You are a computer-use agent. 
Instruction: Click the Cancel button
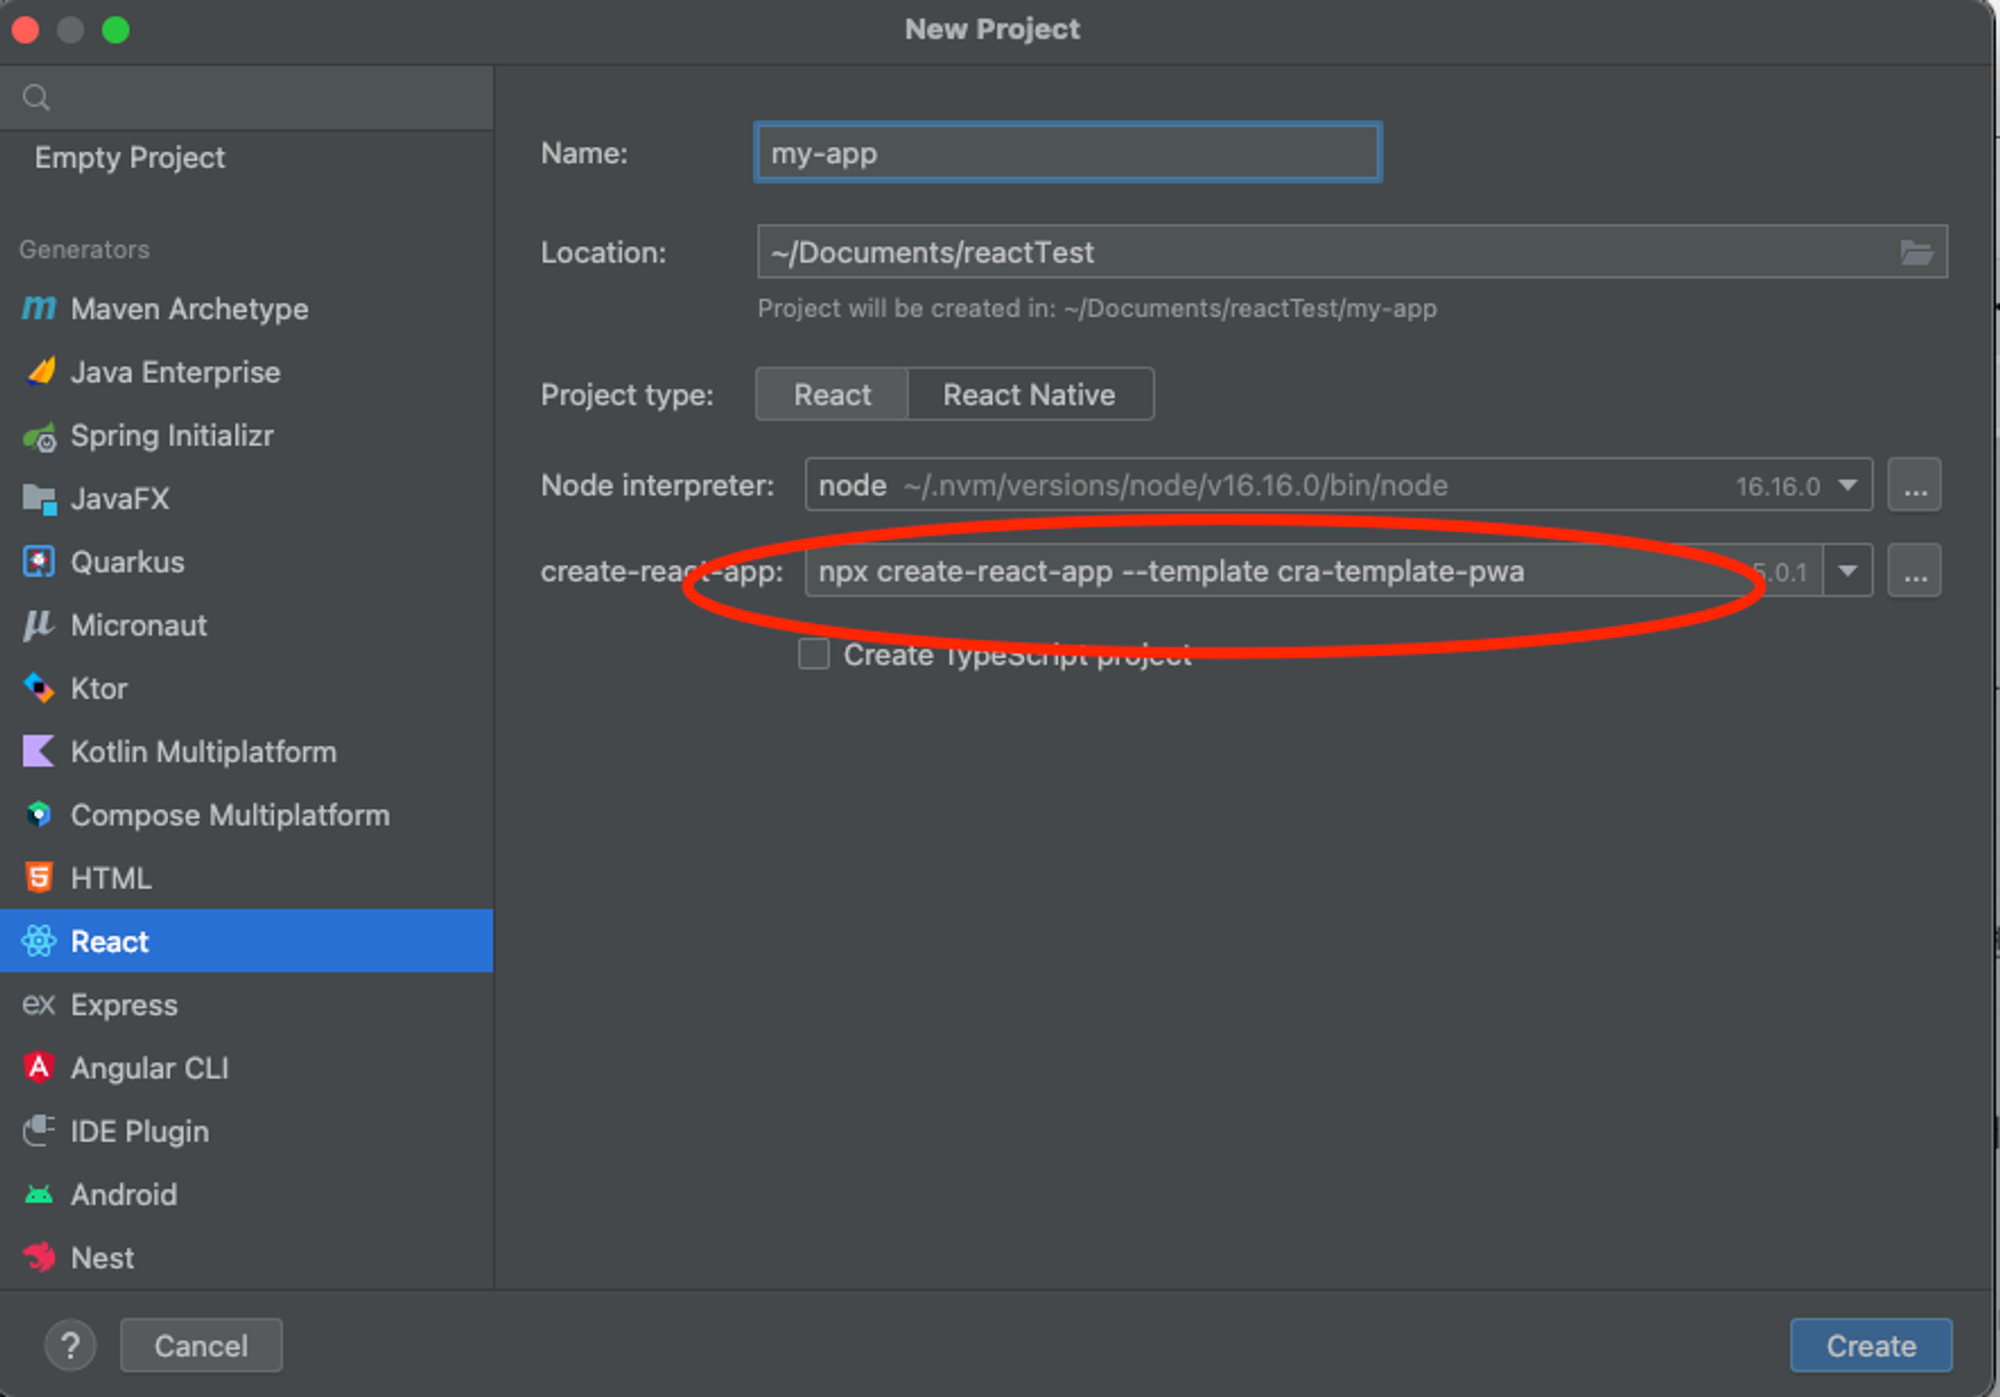(x=201, y=1345)
